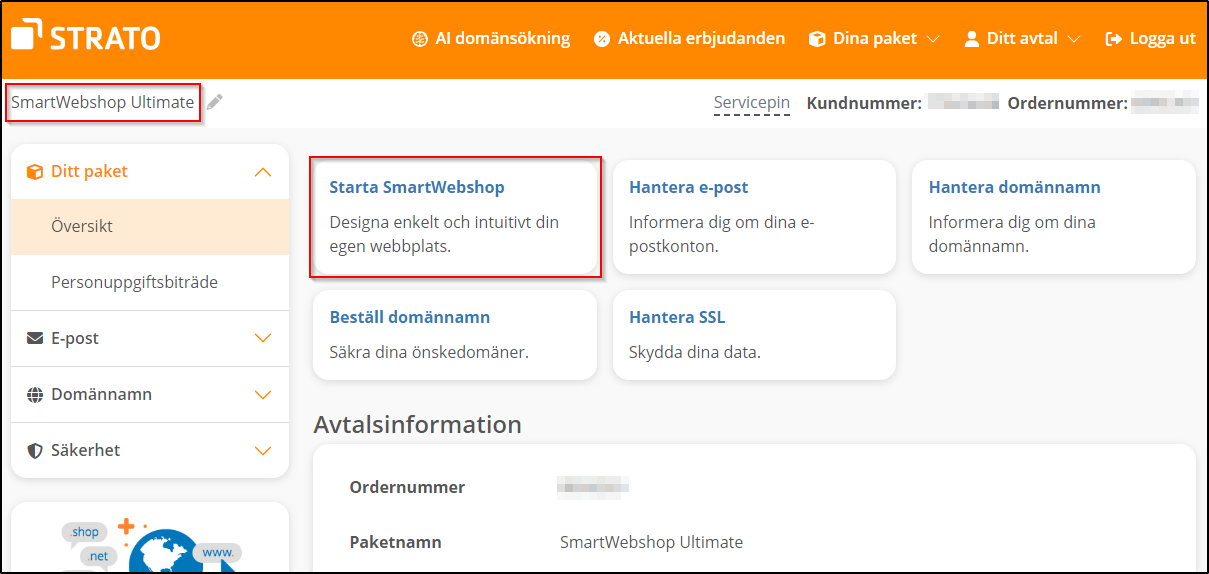The height and width of the screenshot is (574, 1209).
Task: Click the Paketnamn value SmartWebshop Ultimate
Action: tap(651, 542)
